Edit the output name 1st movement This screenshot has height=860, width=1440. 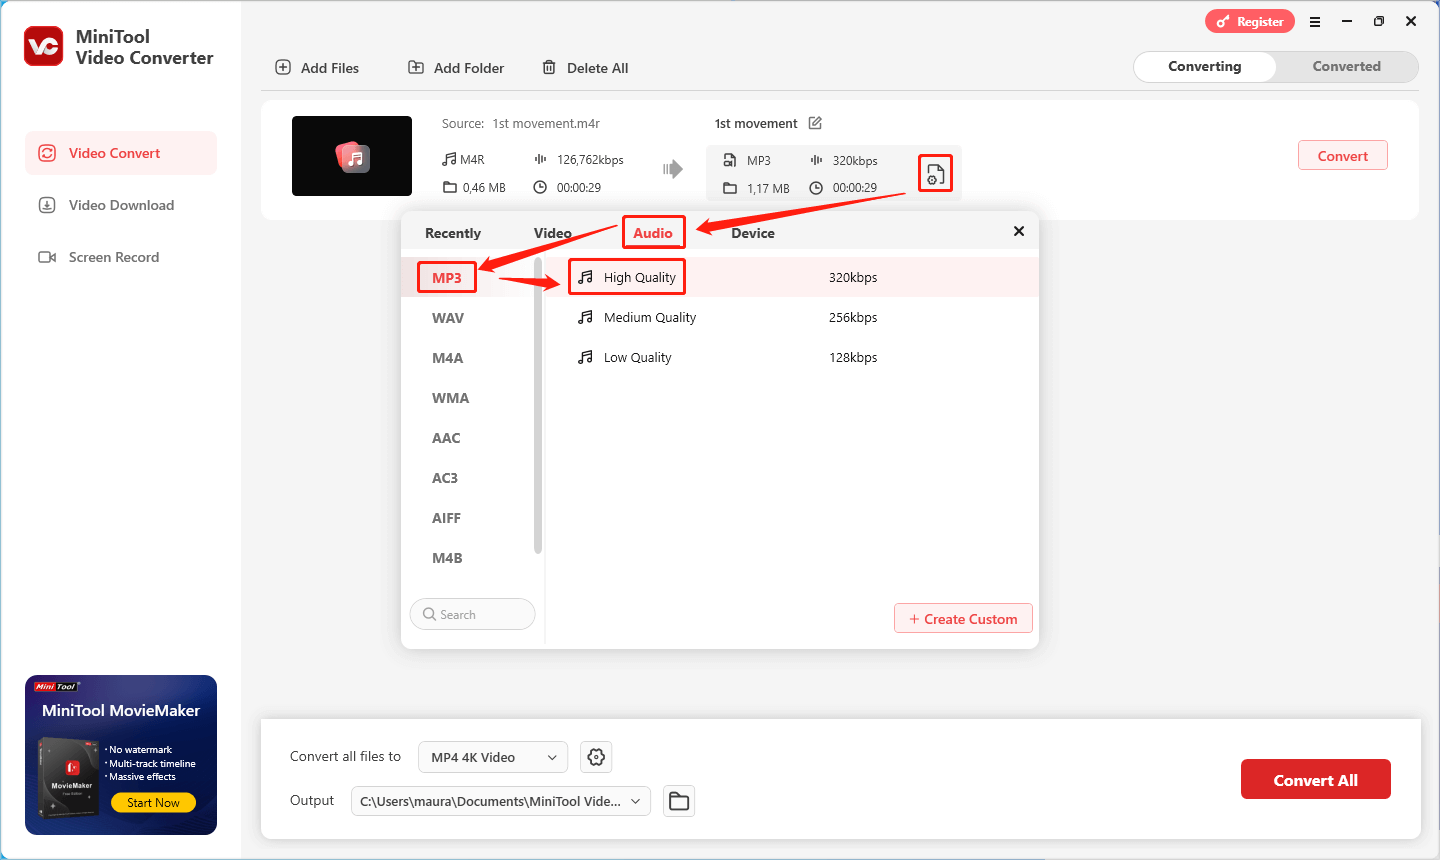[815, 123]
